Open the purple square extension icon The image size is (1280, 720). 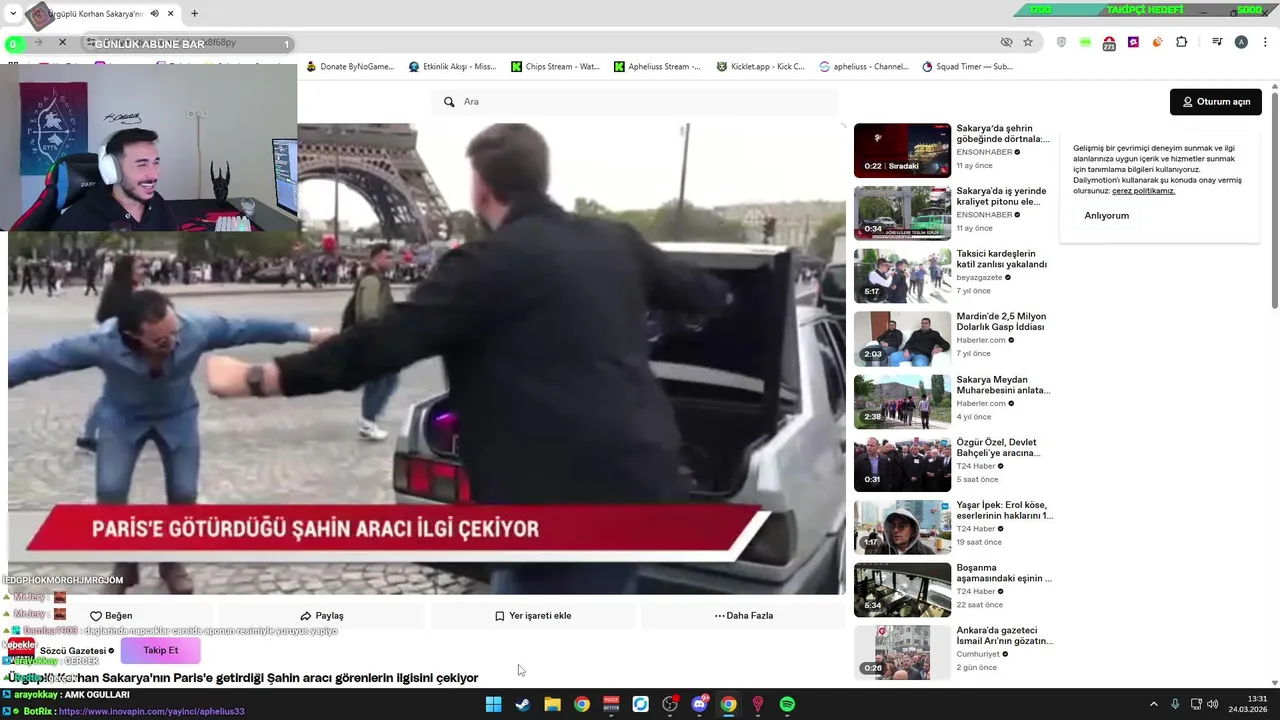(1133, 42)
